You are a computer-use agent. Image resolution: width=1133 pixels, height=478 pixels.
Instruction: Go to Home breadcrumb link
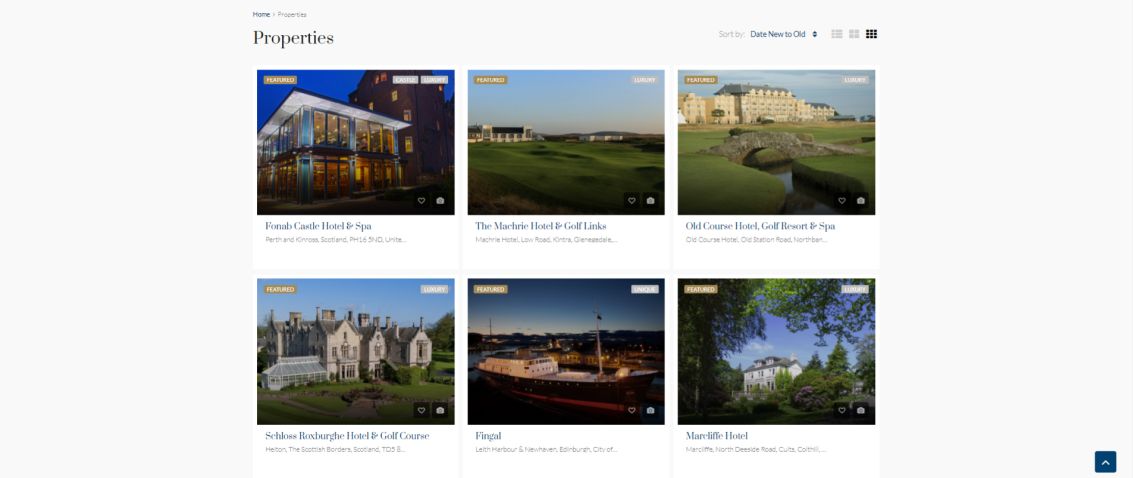[x=261, y=14]
